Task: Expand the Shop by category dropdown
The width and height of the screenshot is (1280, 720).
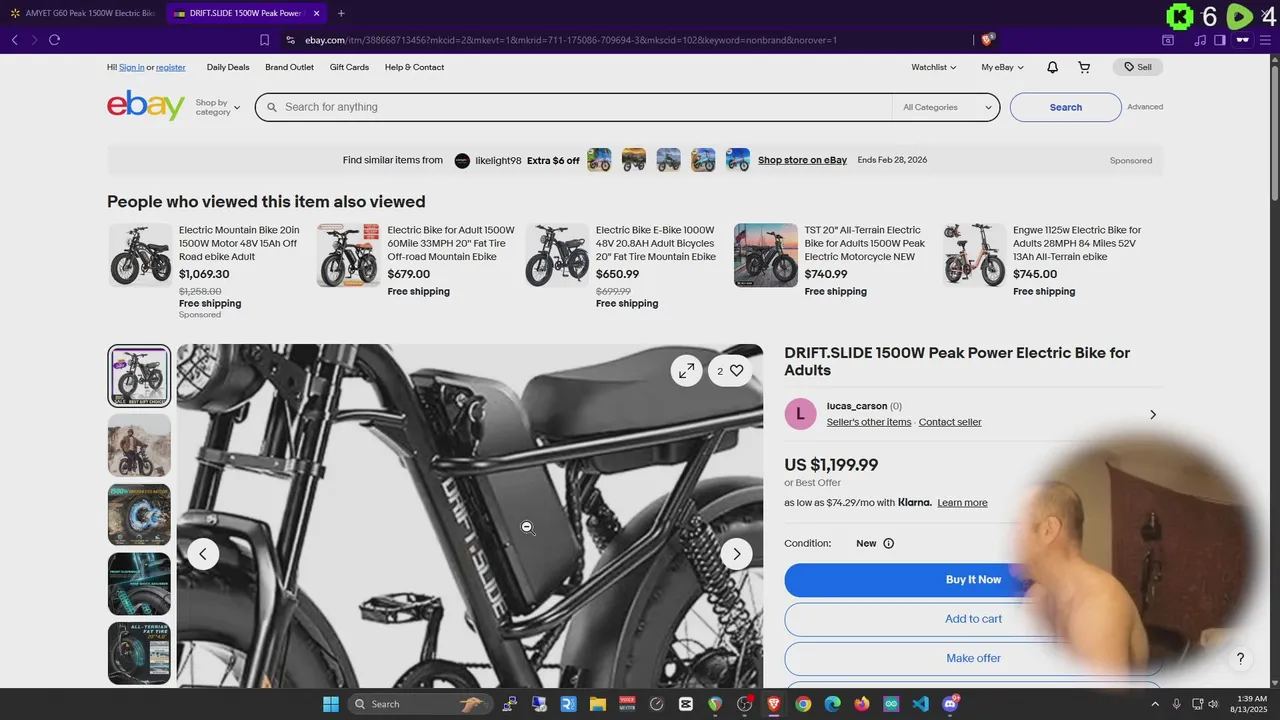Action: 218,107
